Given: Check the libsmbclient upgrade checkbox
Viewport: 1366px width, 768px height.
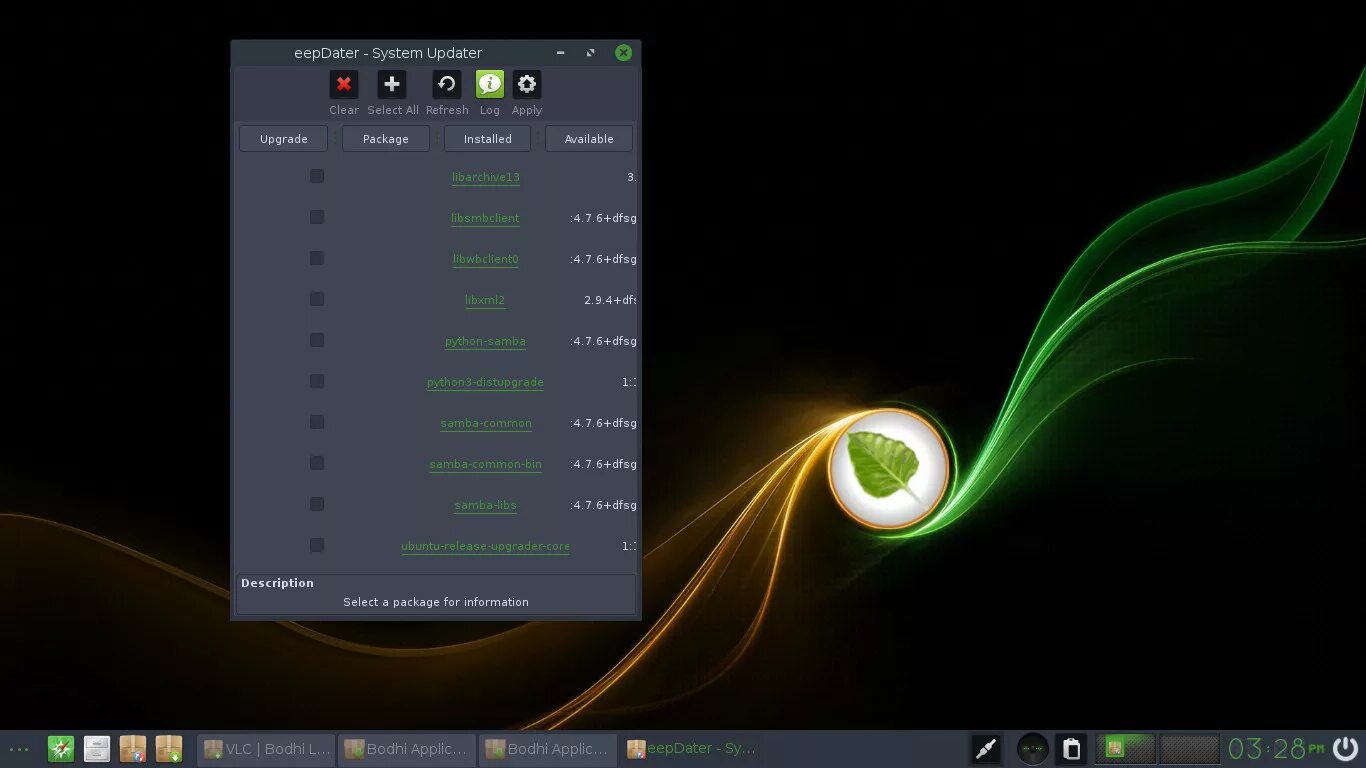Looking at the screenshot, I should (x=317, y=217).
